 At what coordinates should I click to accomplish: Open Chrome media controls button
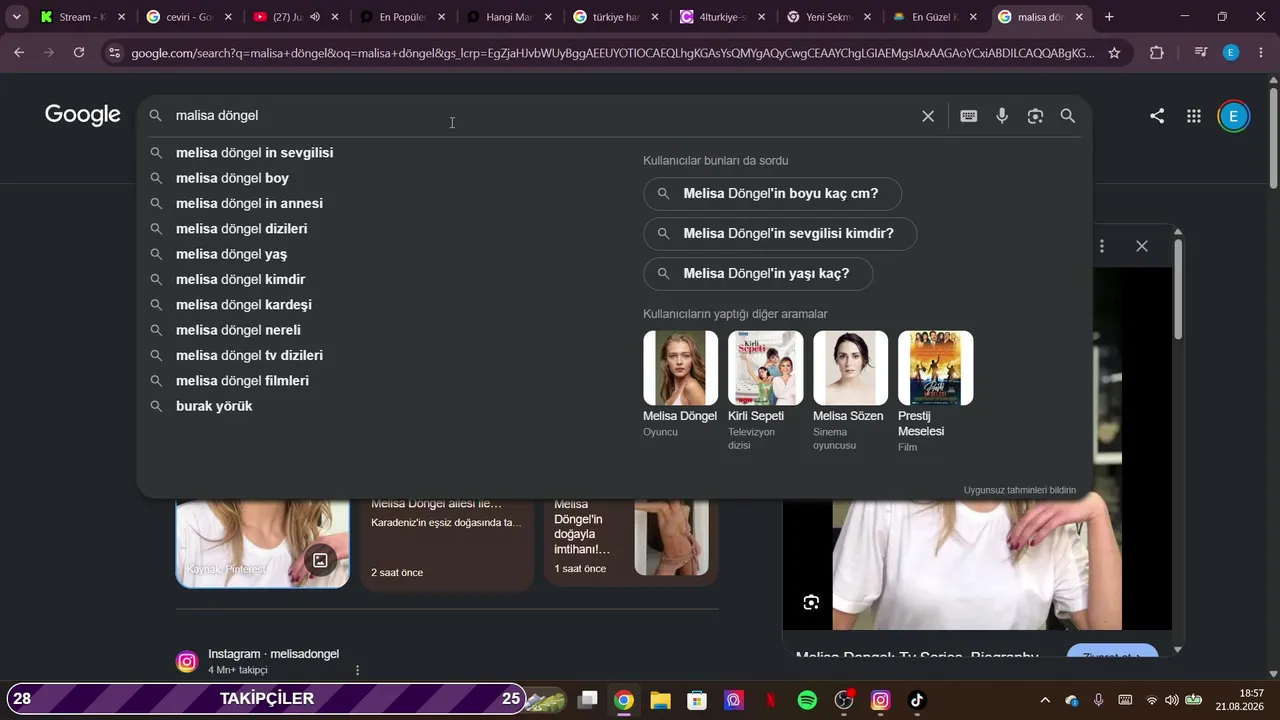click(1201, 53)
